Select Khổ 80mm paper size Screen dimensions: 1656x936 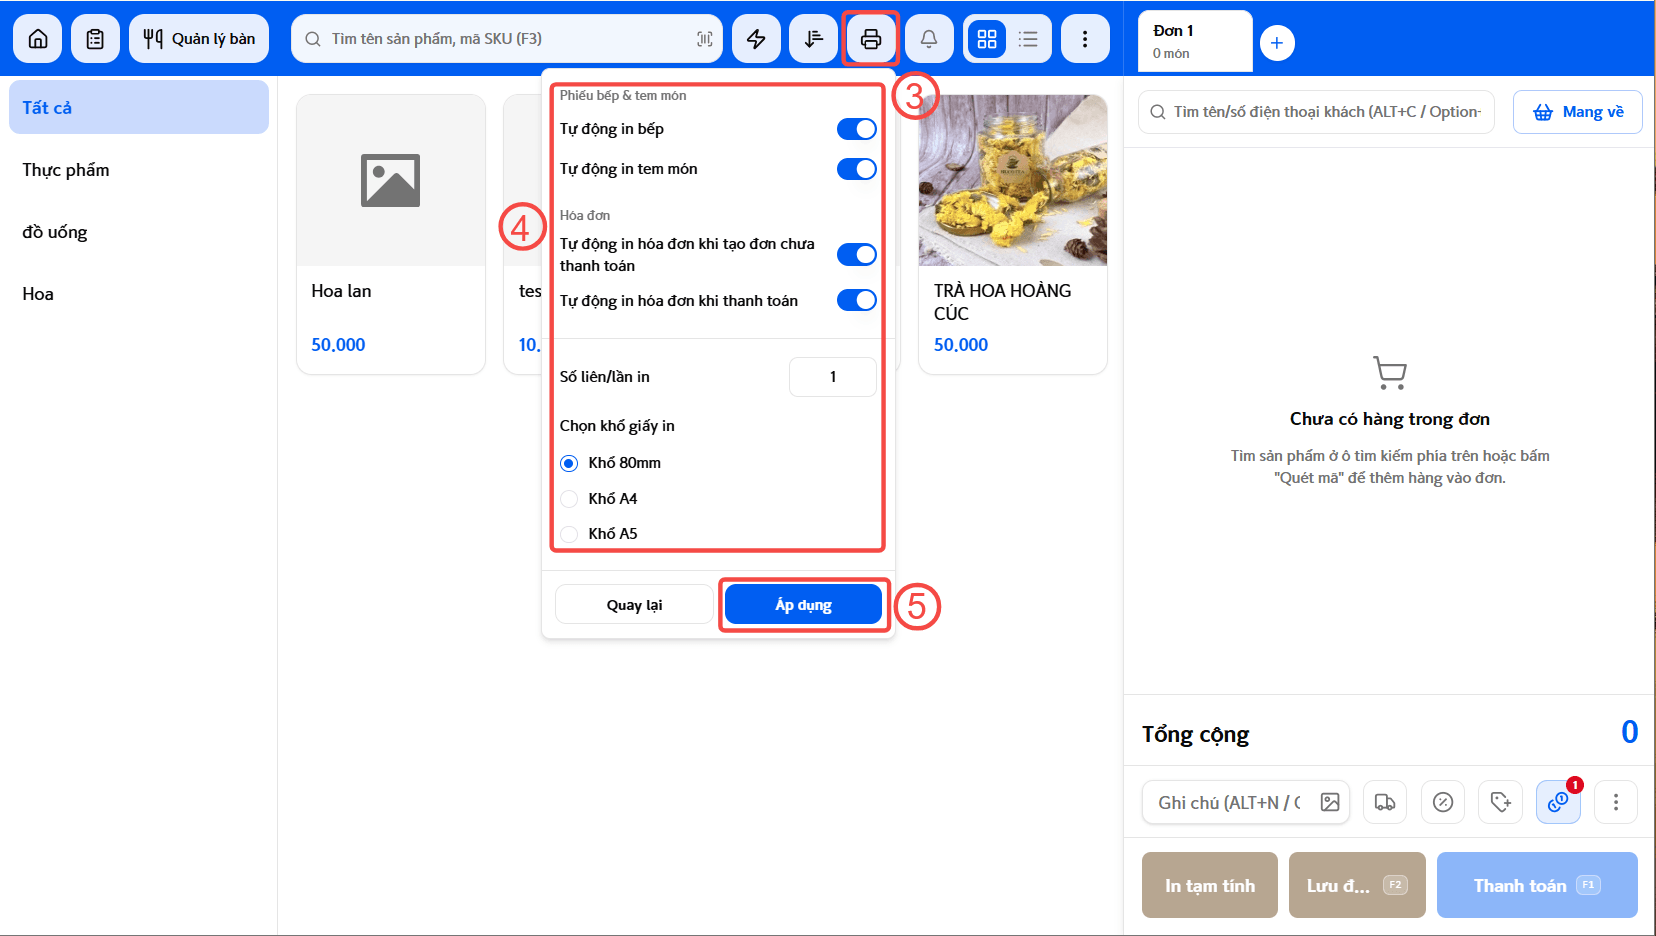611,463
